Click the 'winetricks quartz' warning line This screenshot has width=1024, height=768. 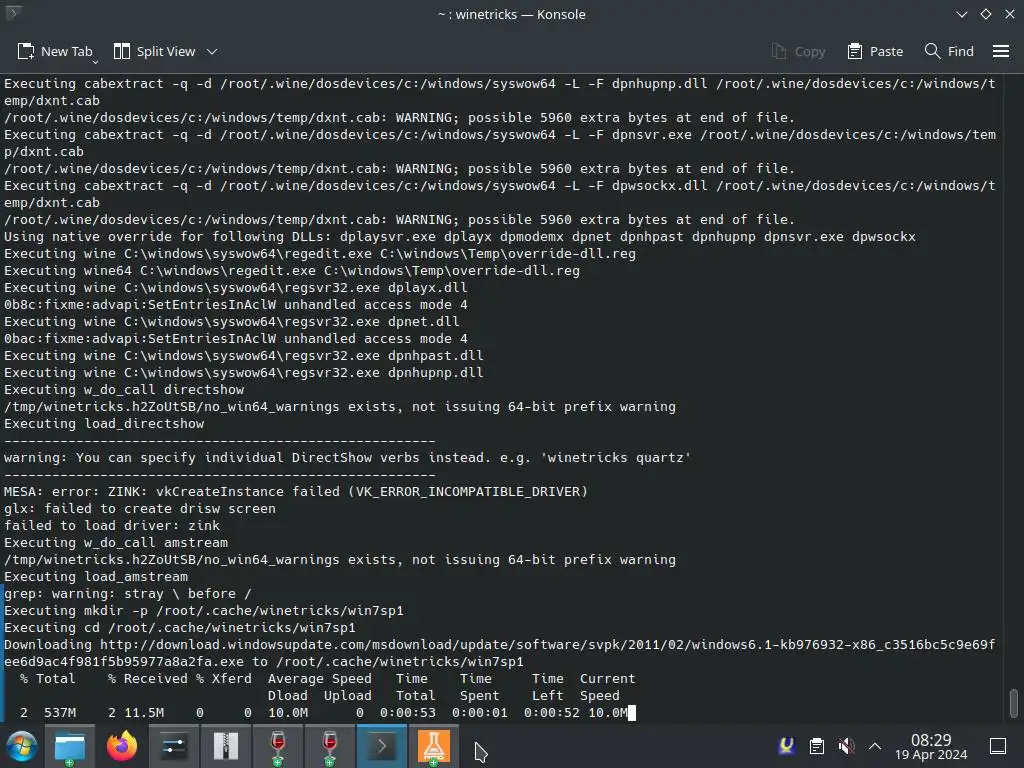[x=347, y=458]
